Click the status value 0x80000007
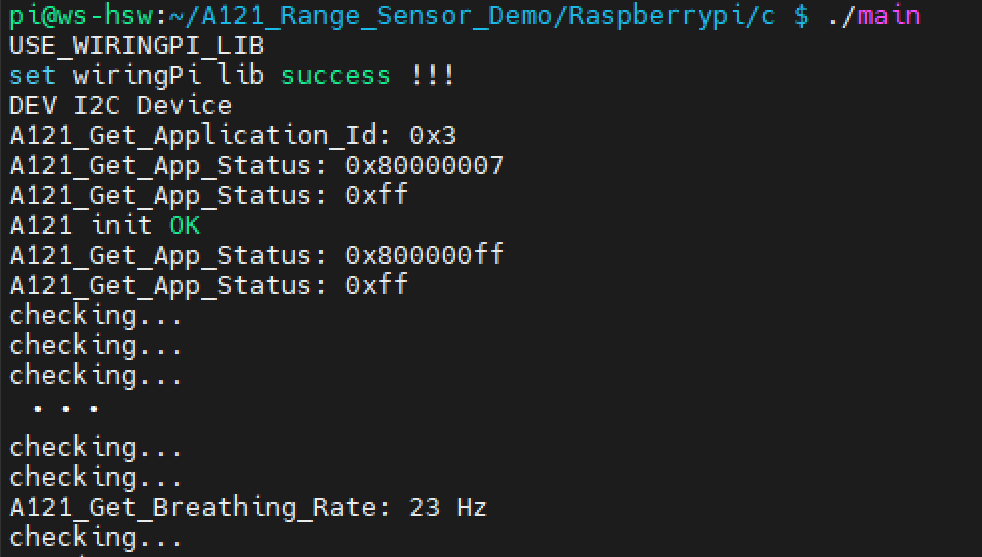The image size is (982, 557). (424, 165)
